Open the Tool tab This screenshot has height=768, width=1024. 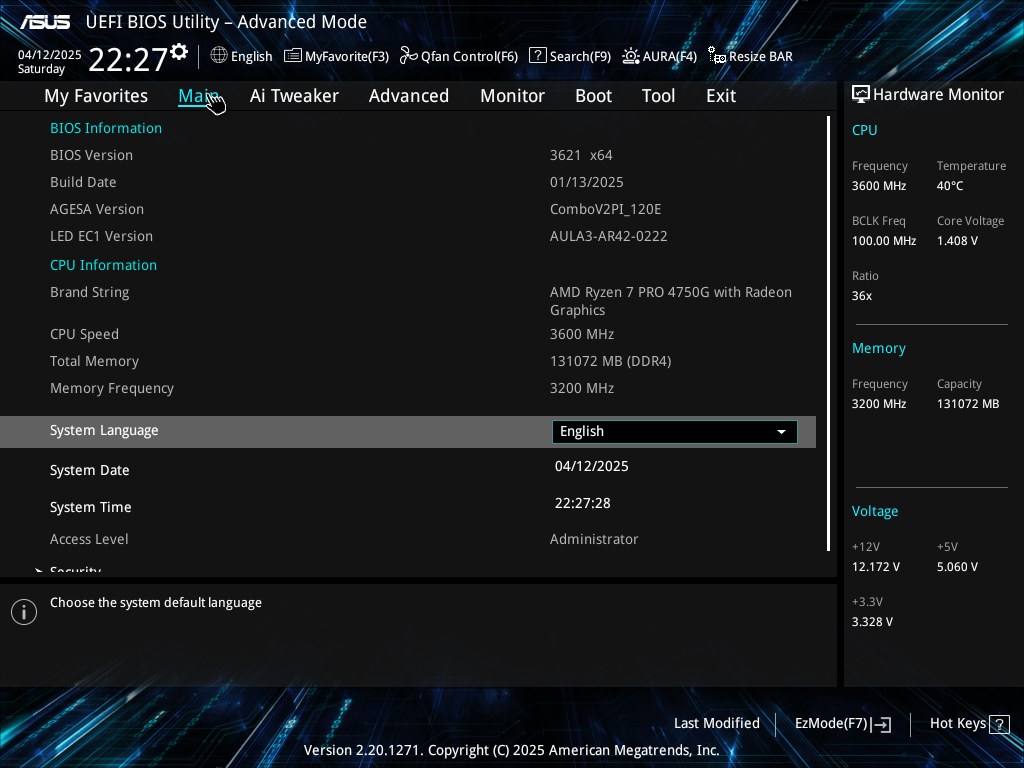tap(658, 96)
